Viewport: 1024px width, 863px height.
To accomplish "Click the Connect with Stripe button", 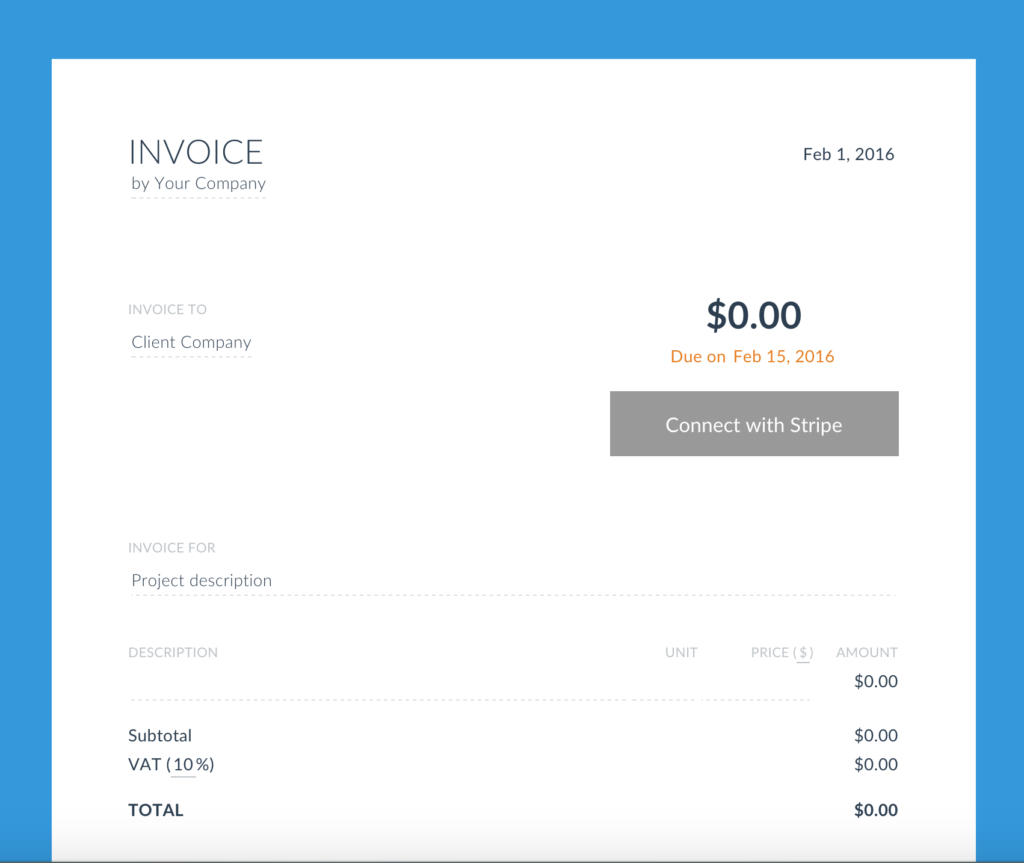I will [754, 425].
